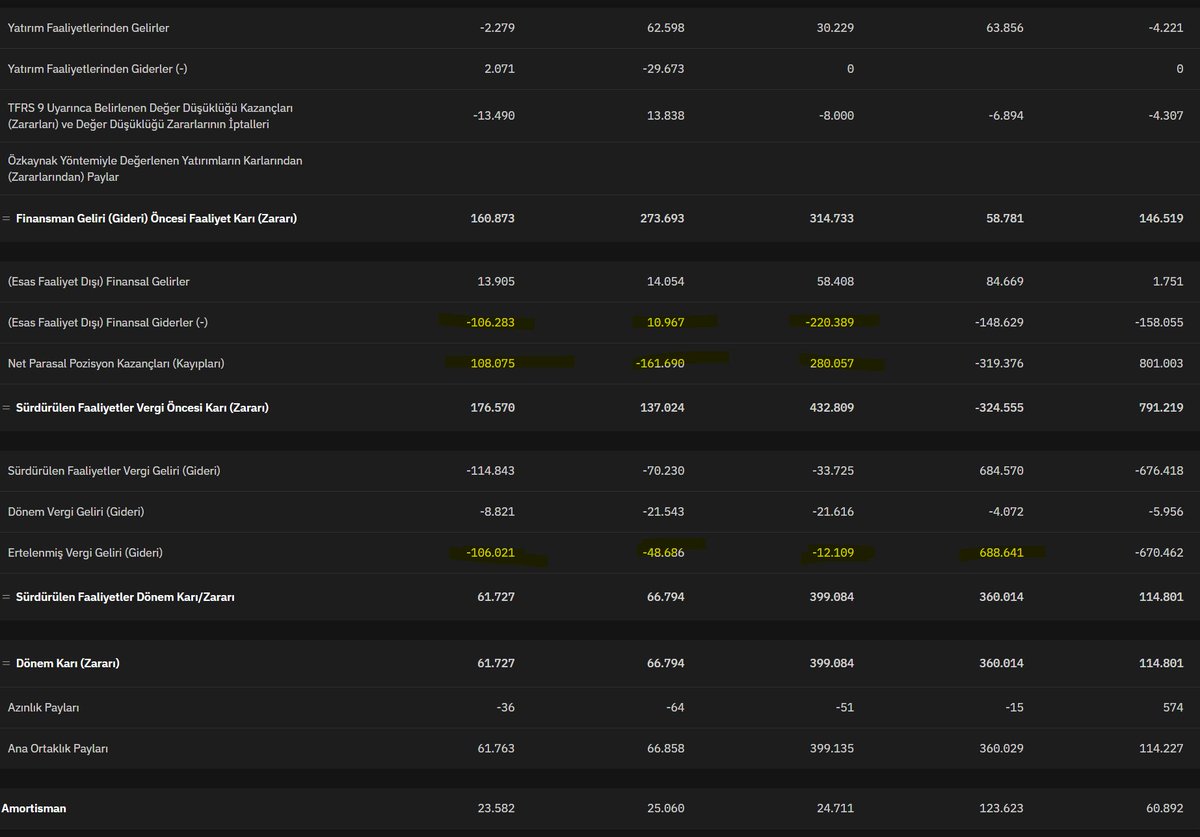
Task: Click the value -13.490
Action: click(494, 116)
